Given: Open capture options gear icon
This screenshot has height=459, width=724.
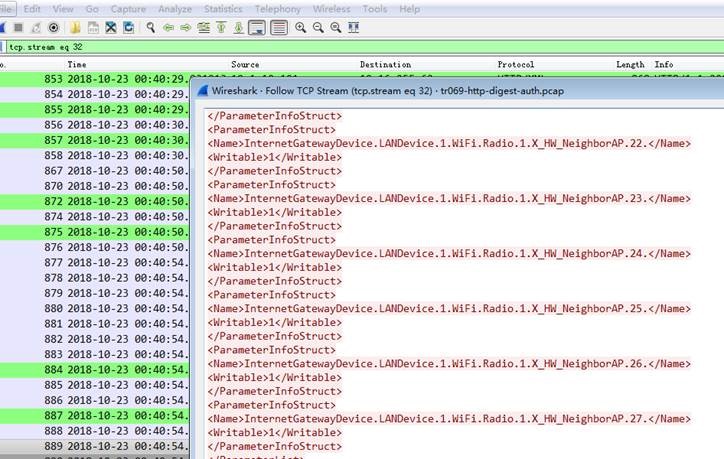Looking at the screenshot, I should tap(53, 27).
